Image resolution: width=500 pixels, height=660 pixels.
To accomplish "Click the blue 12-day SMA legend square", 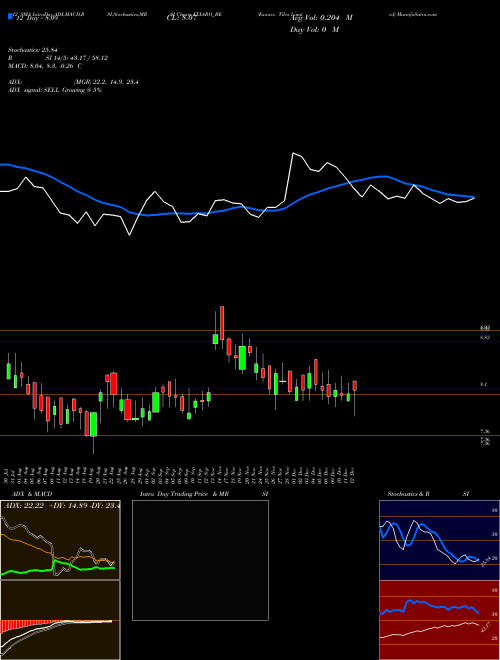I will (10, 16).
